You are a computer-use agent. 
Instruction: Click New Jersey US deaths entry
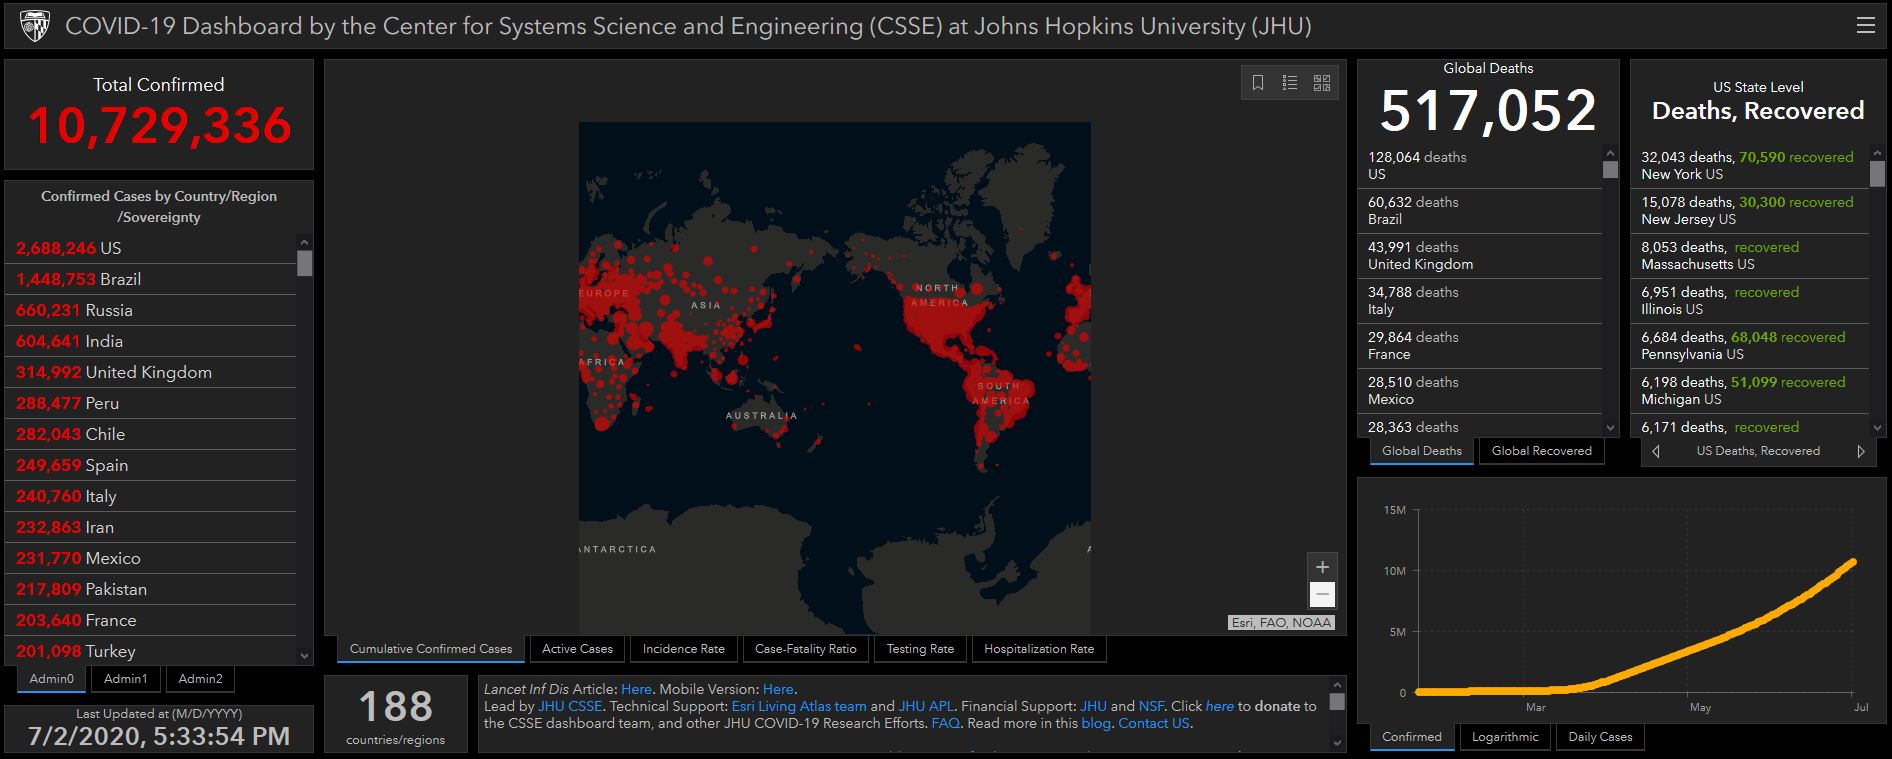coord(1750,211)
